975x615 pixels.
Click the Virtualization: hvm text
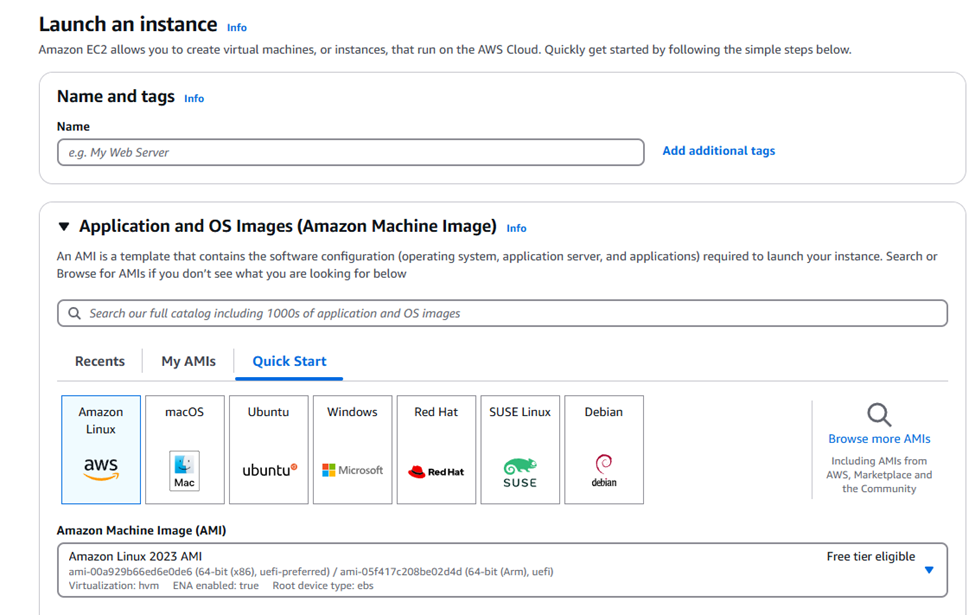(114, 586)
